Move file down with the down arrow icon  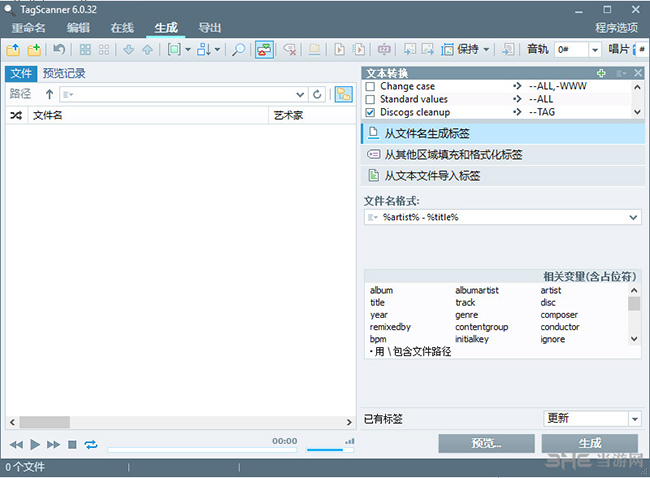(x=129, y=50)
